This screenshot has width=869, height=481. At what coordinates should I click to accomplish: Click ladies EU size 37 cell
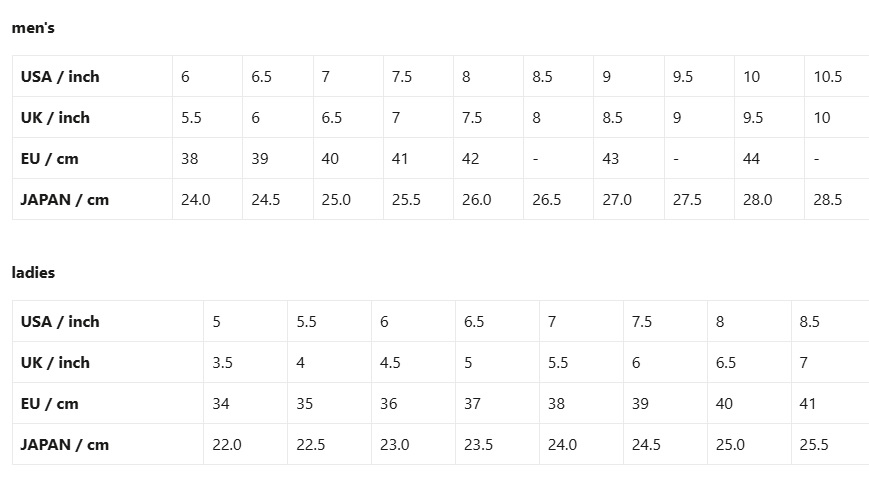(497, 403)
